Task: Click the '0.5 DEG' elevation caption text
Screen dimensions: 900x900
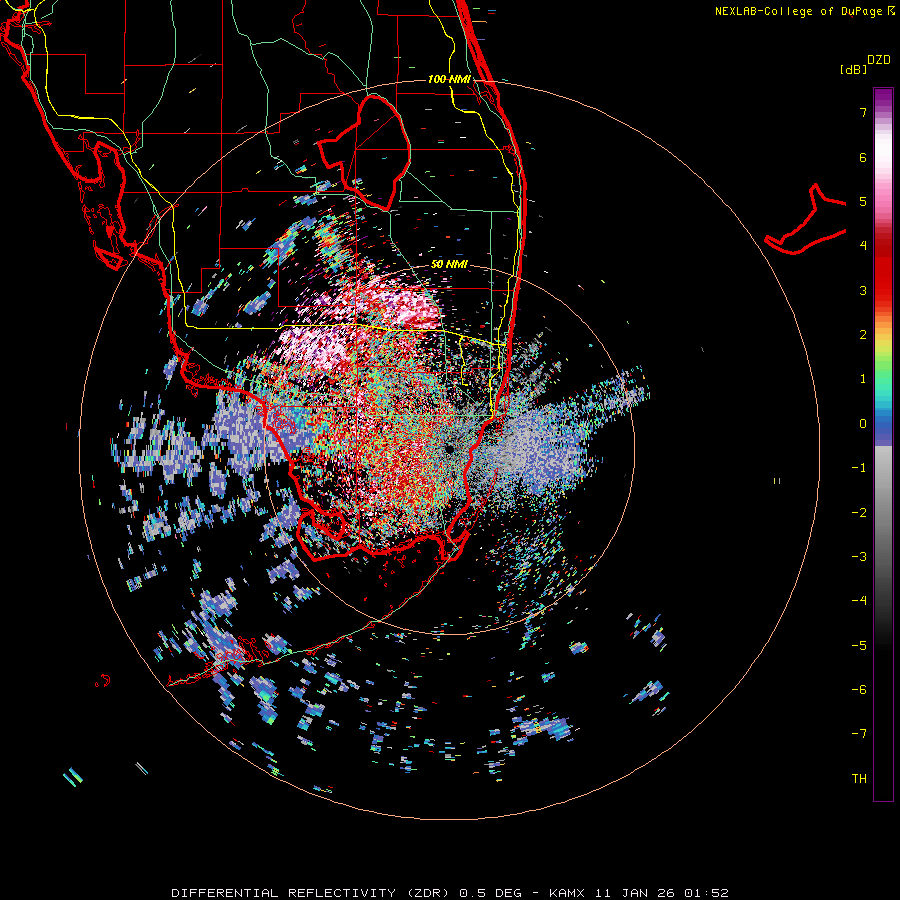Action: point(490,893)
